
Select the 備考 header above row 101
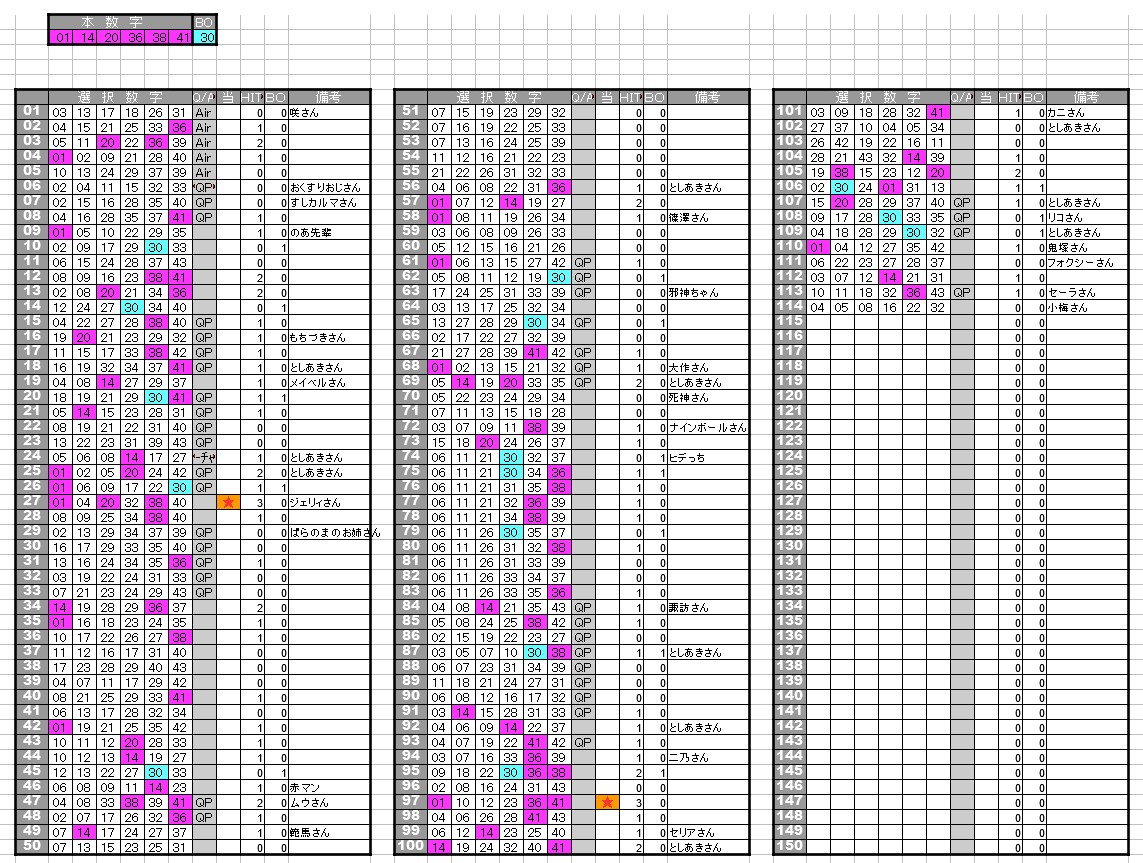(x=1087, y=97)
